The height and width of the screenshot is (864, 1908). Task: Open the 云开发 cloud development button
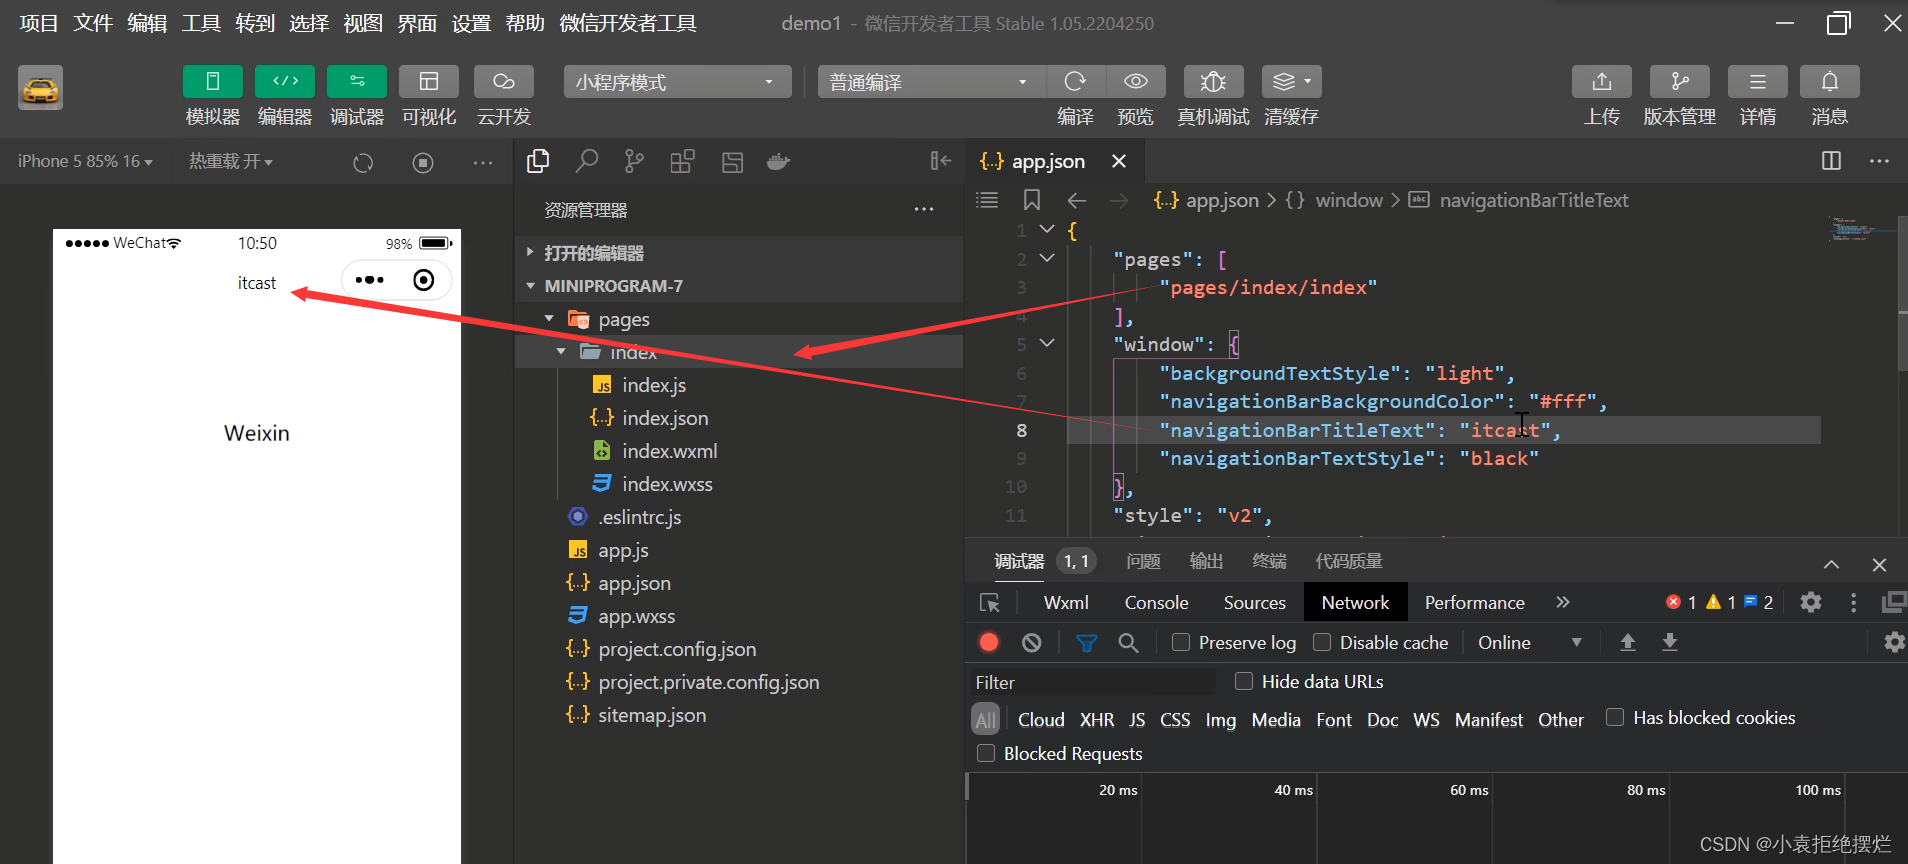tap(504, 81)
